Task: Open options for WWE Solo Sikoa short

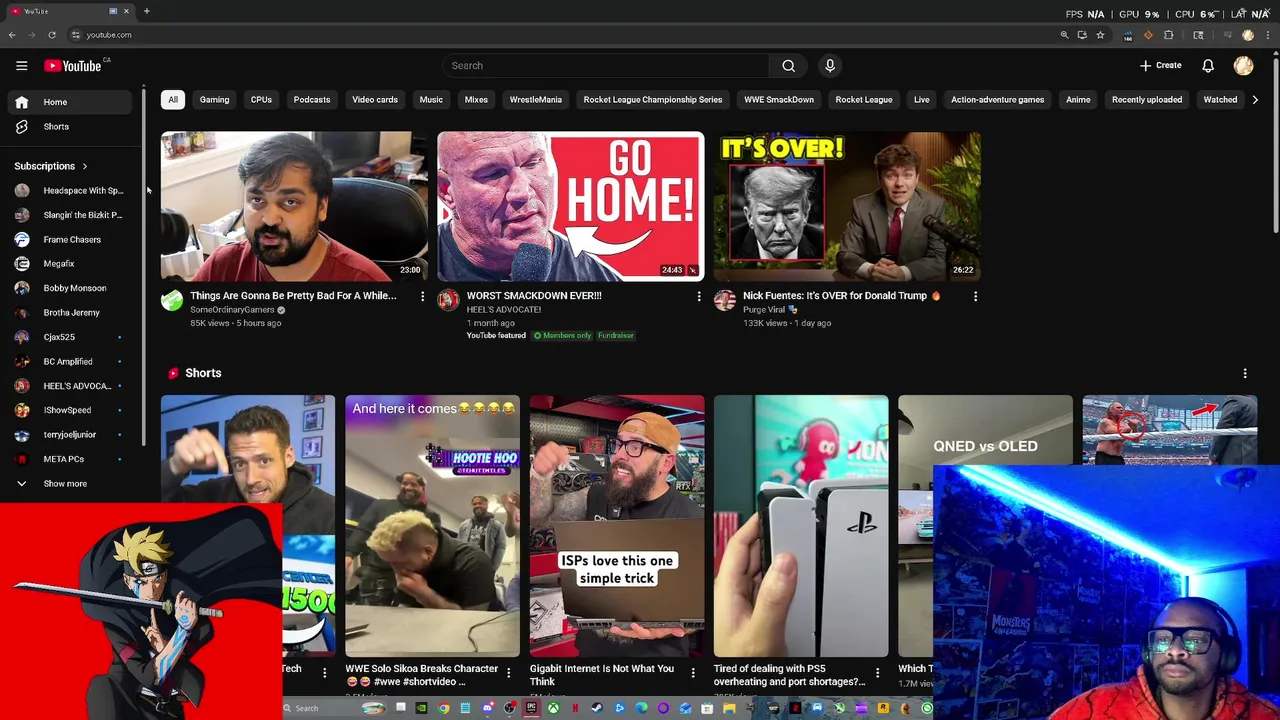Action: tap(508, 673)
